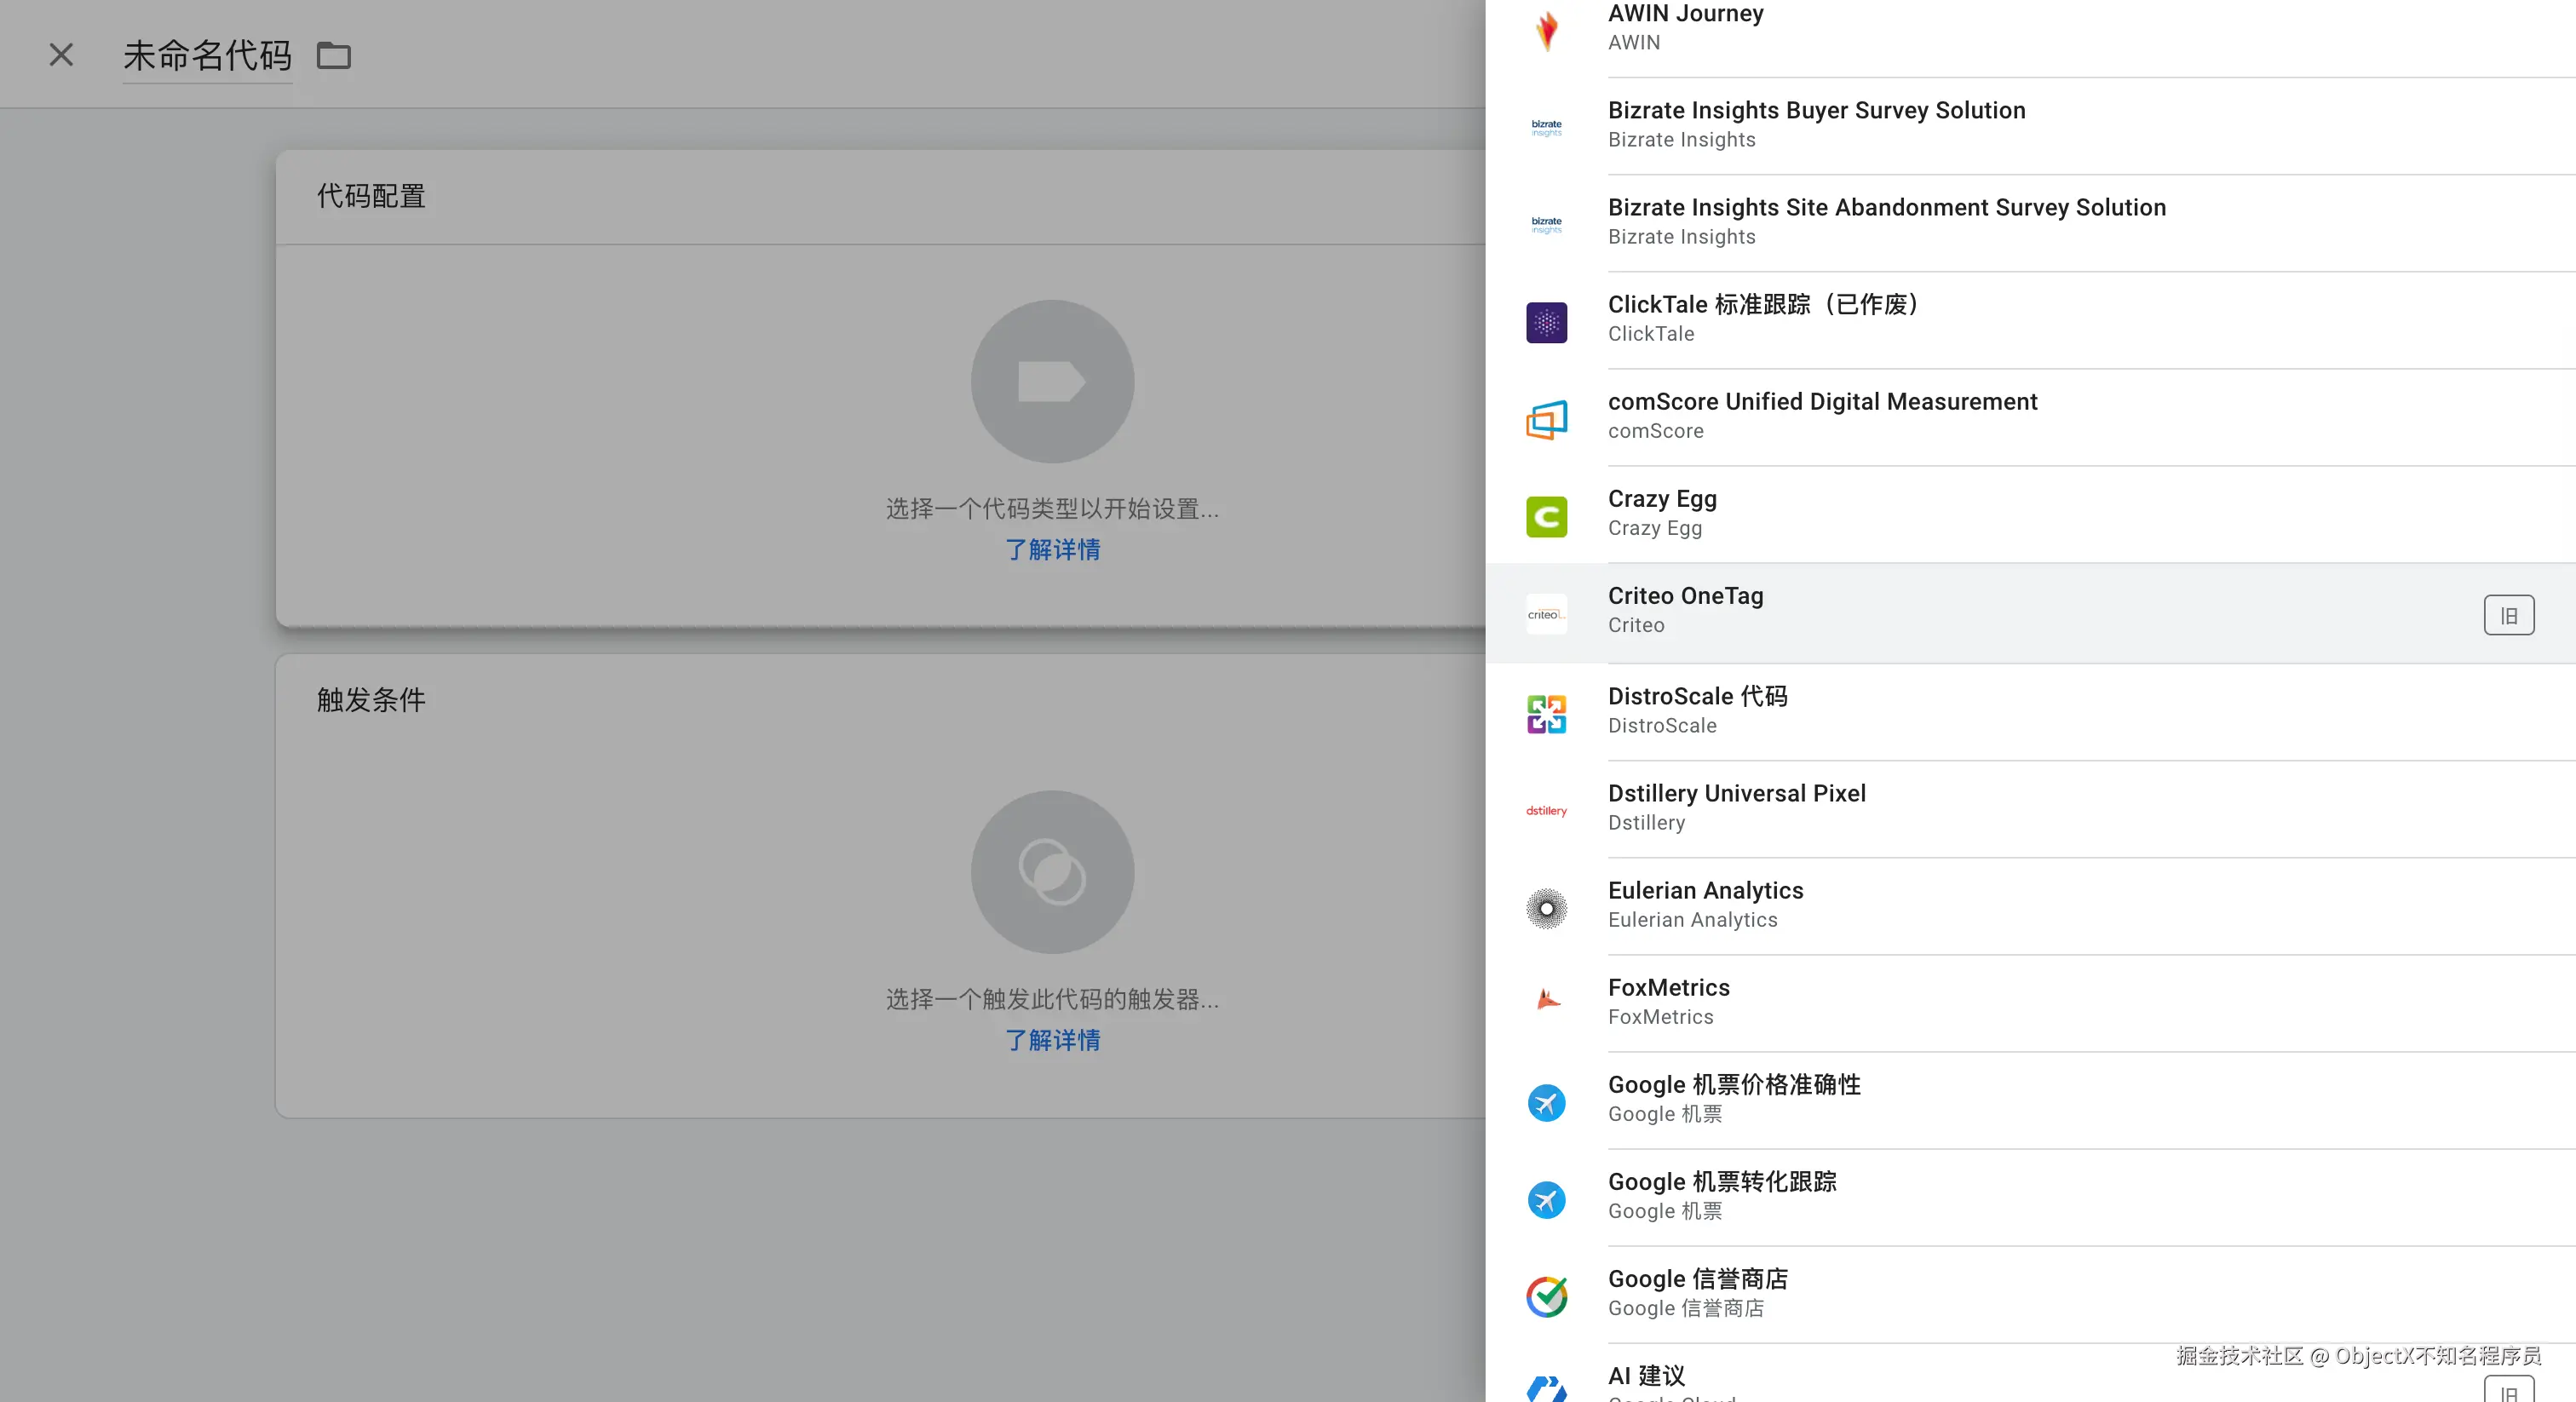
Task: Open 了解详情 link under 代码配置
Action: [x=1052, y=550]
